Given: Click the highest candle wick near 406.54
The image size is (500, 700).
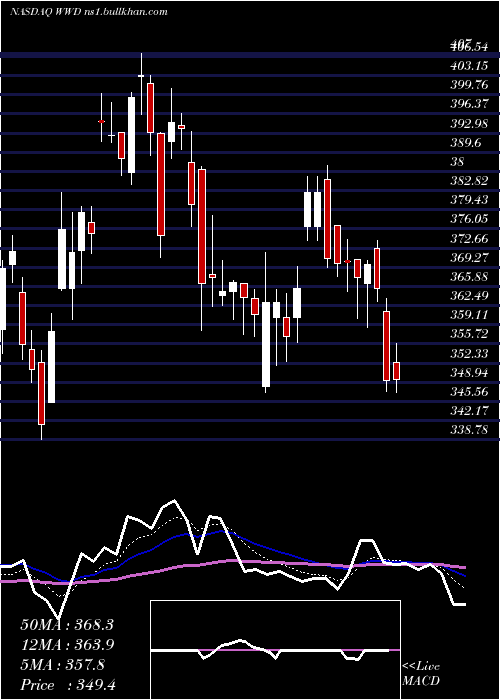Looking at the screenshot, I should pos(142,84).
